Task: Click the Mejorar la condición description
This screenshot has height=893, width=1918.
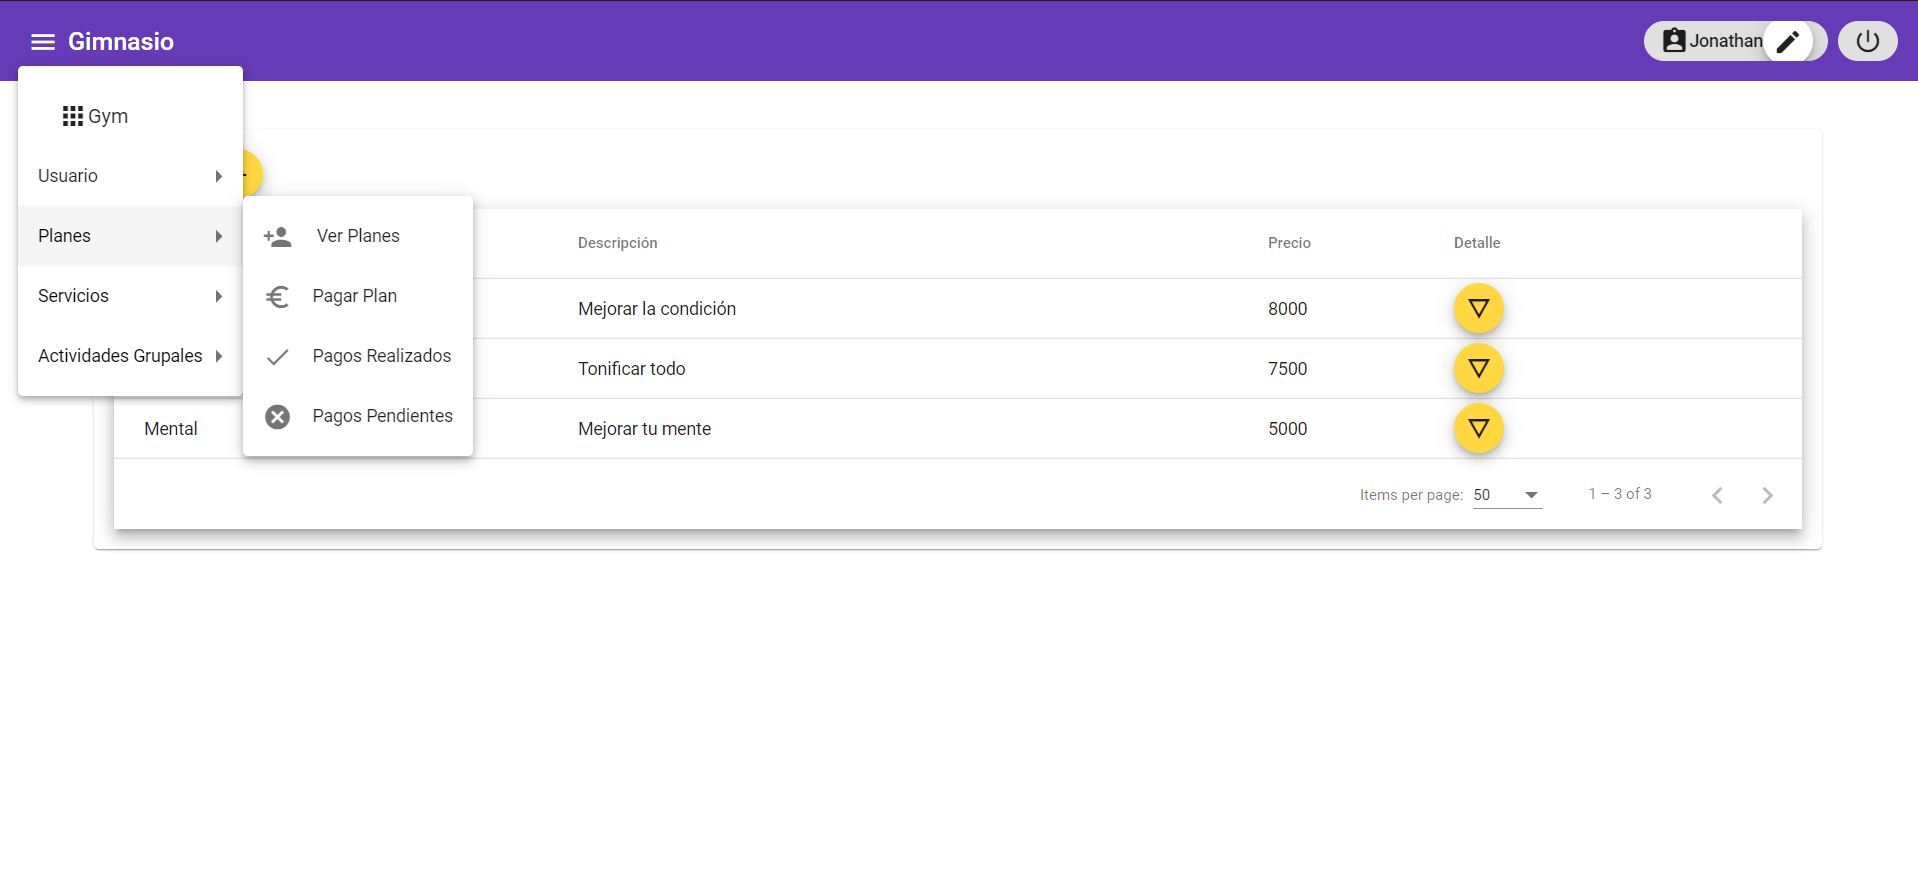Action: (x=657, y=309)
